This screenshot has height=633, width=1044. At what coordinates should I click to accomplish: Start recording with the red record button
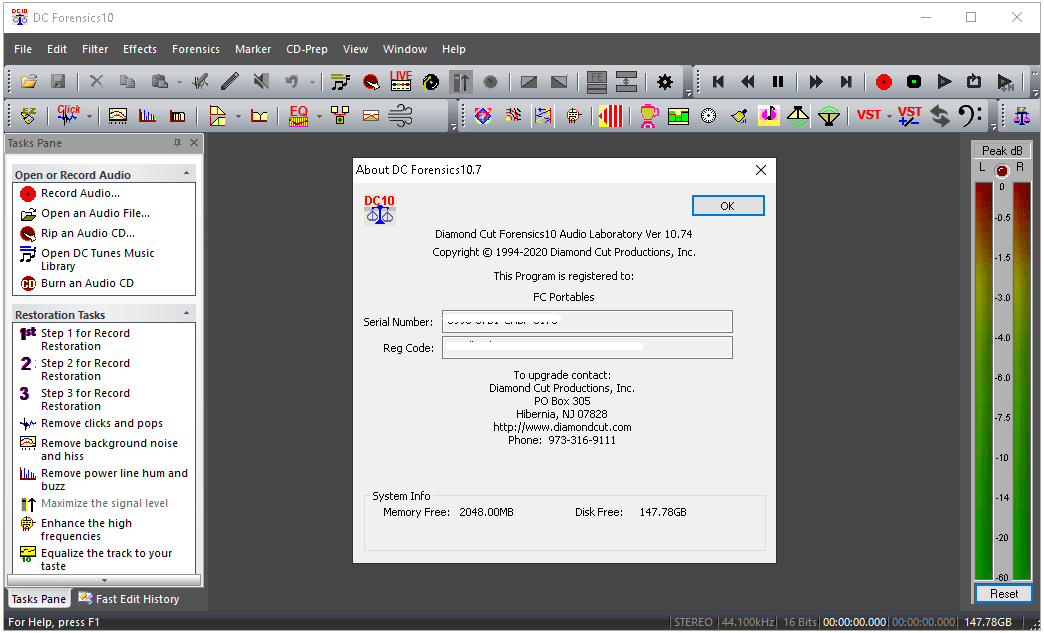click(884, 82)
